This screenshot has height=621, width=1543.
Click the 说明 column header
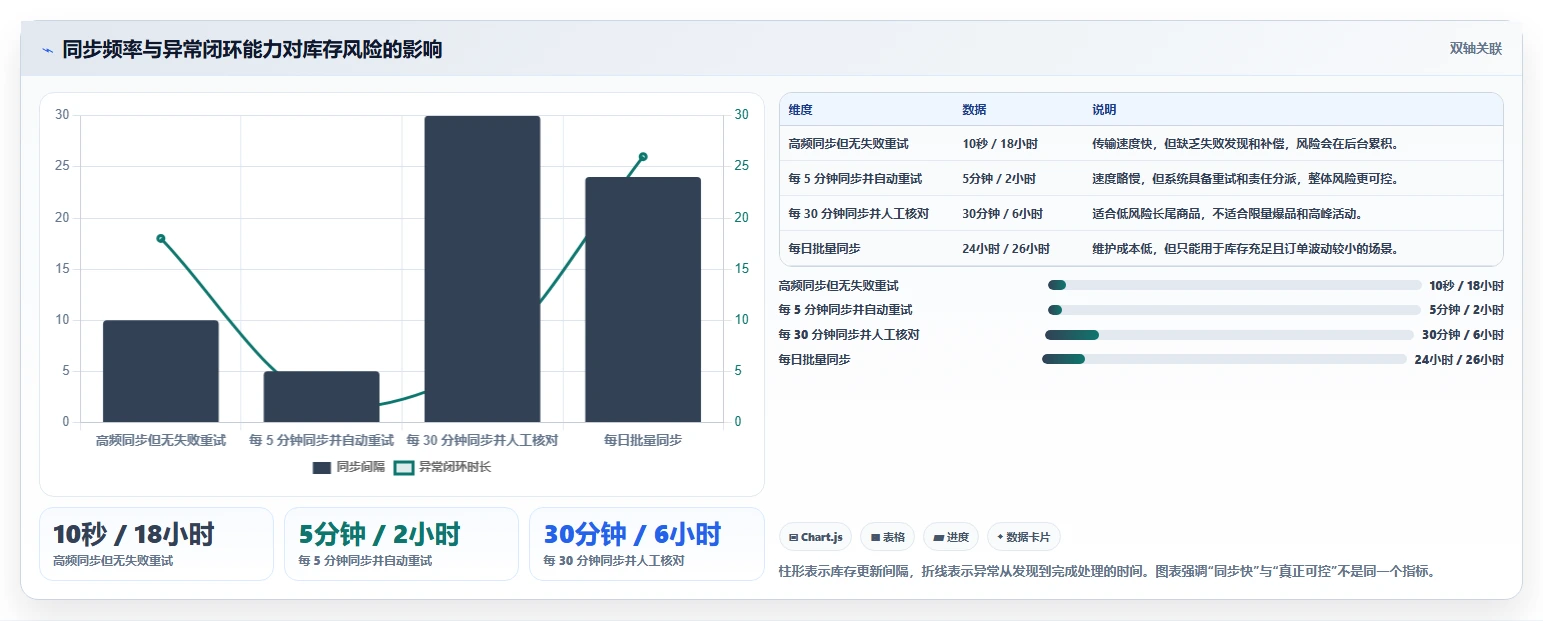(x=1104, y=110)
